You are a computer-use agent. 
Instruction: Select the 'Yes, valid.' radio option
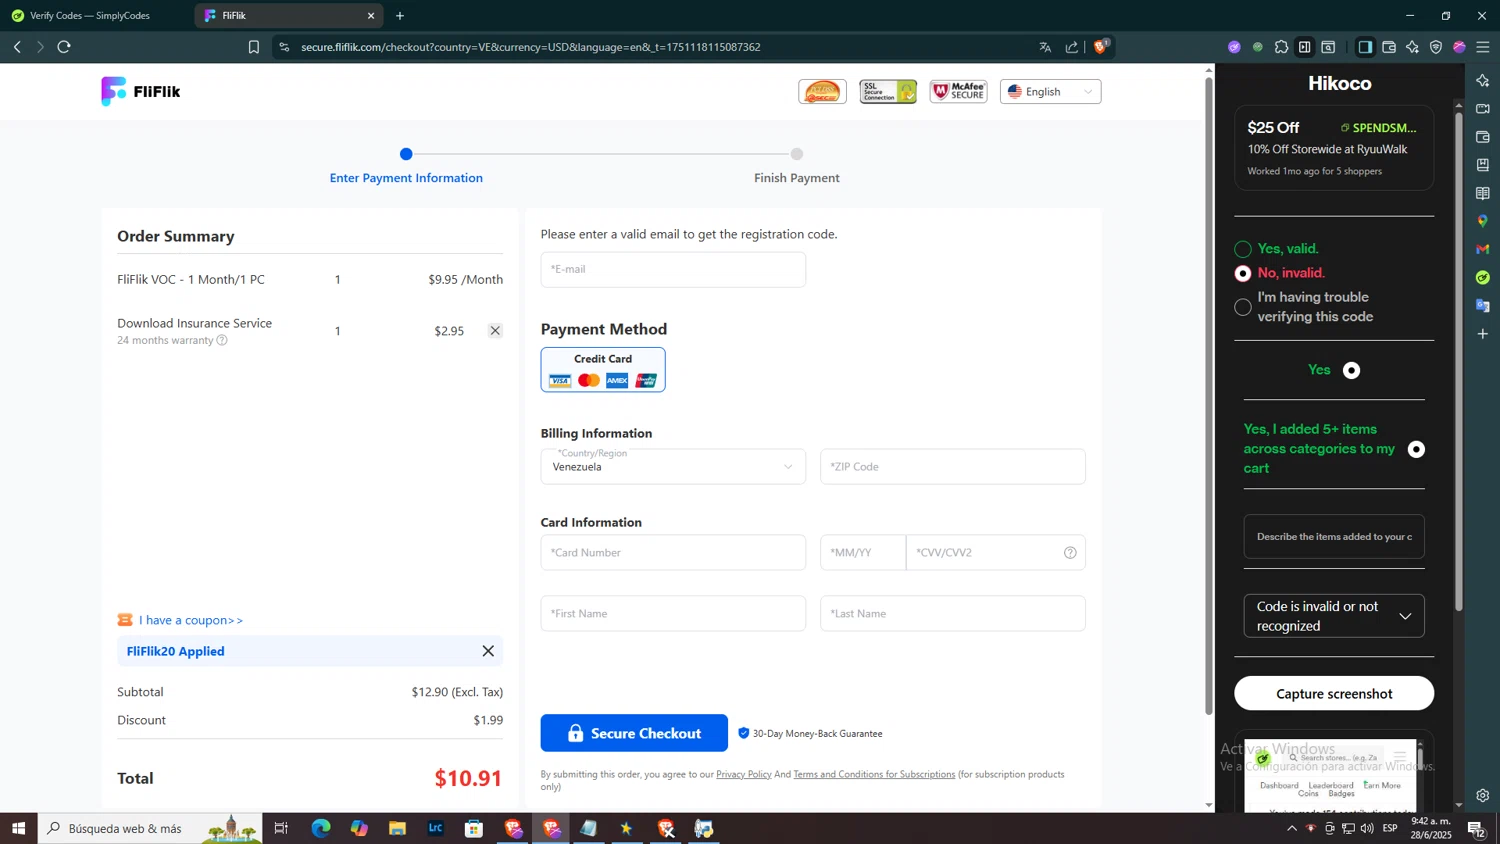[1243, 249]
